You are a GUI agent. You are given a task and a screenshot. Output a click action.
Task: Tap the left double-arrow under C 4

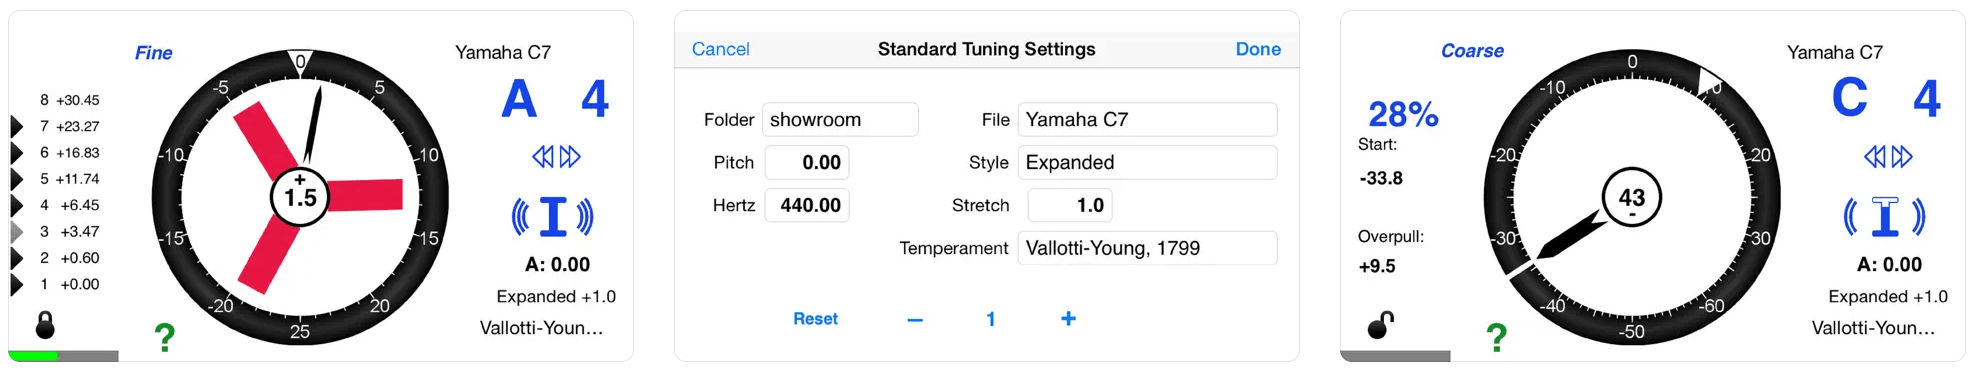pos(1875,156)
